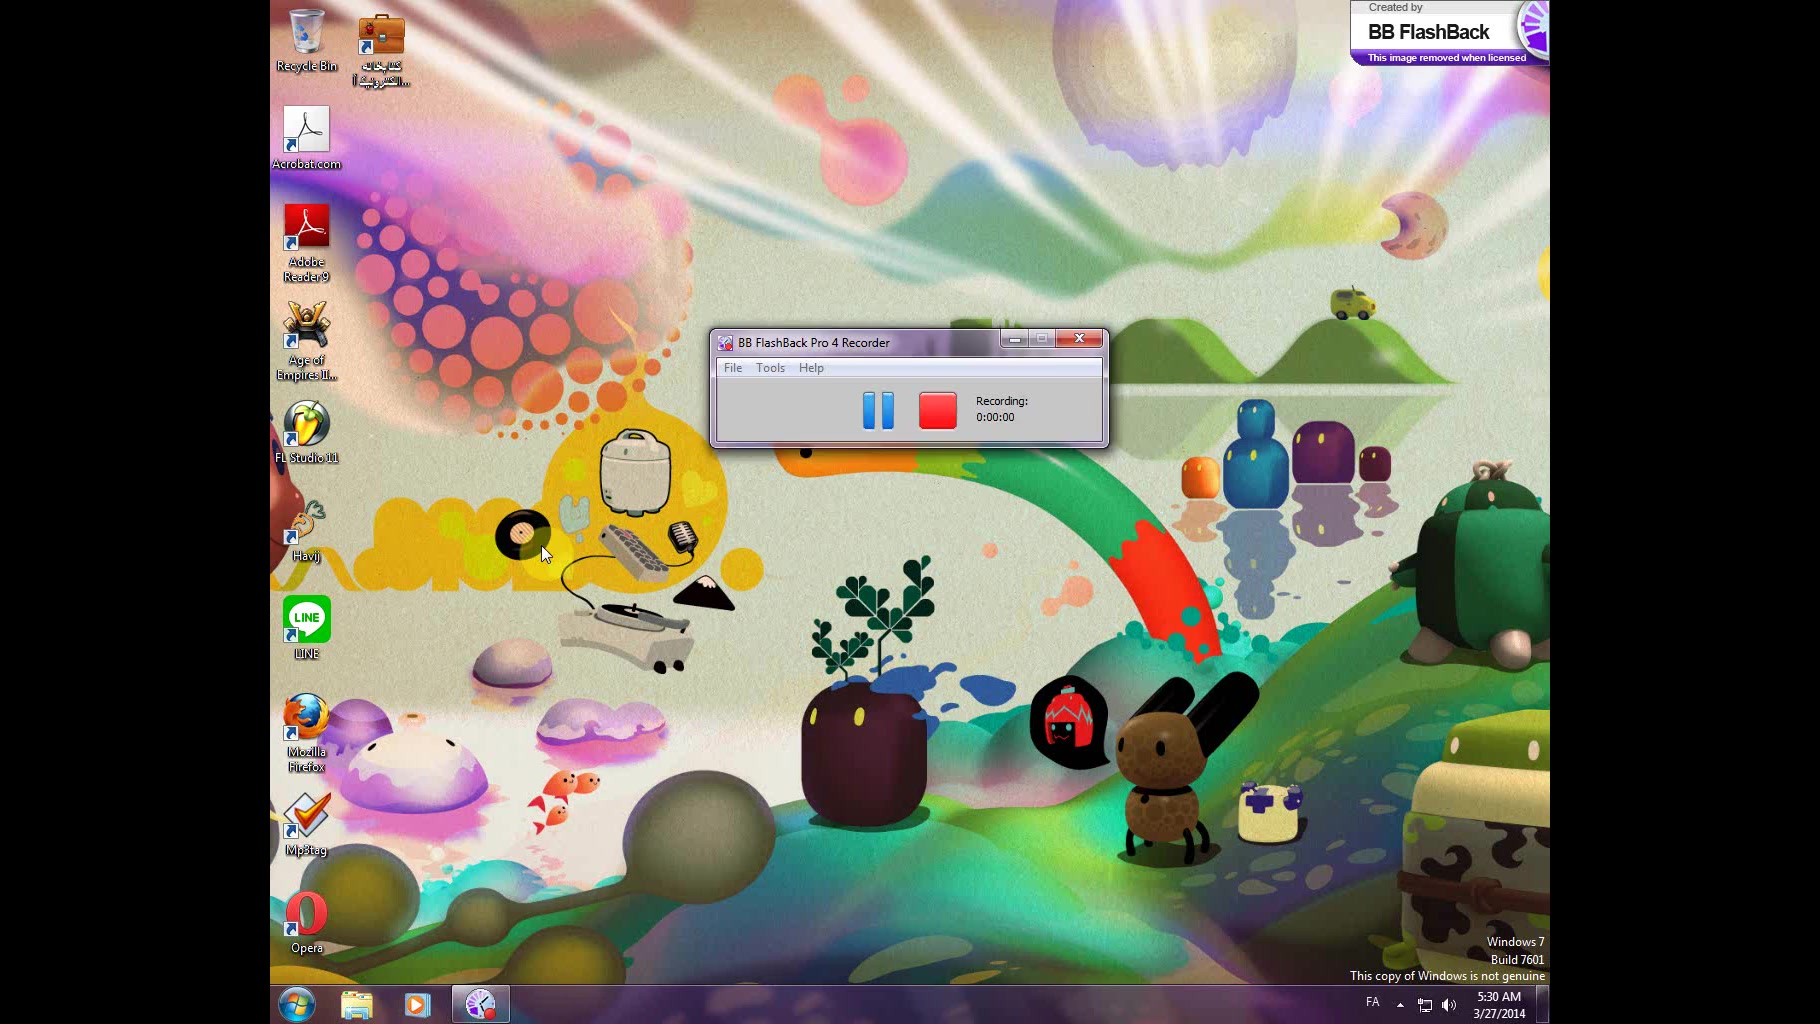Close the BB FlashBack Pro 4 Recorder window
1820x1024 pixels.
[1079, 339]
